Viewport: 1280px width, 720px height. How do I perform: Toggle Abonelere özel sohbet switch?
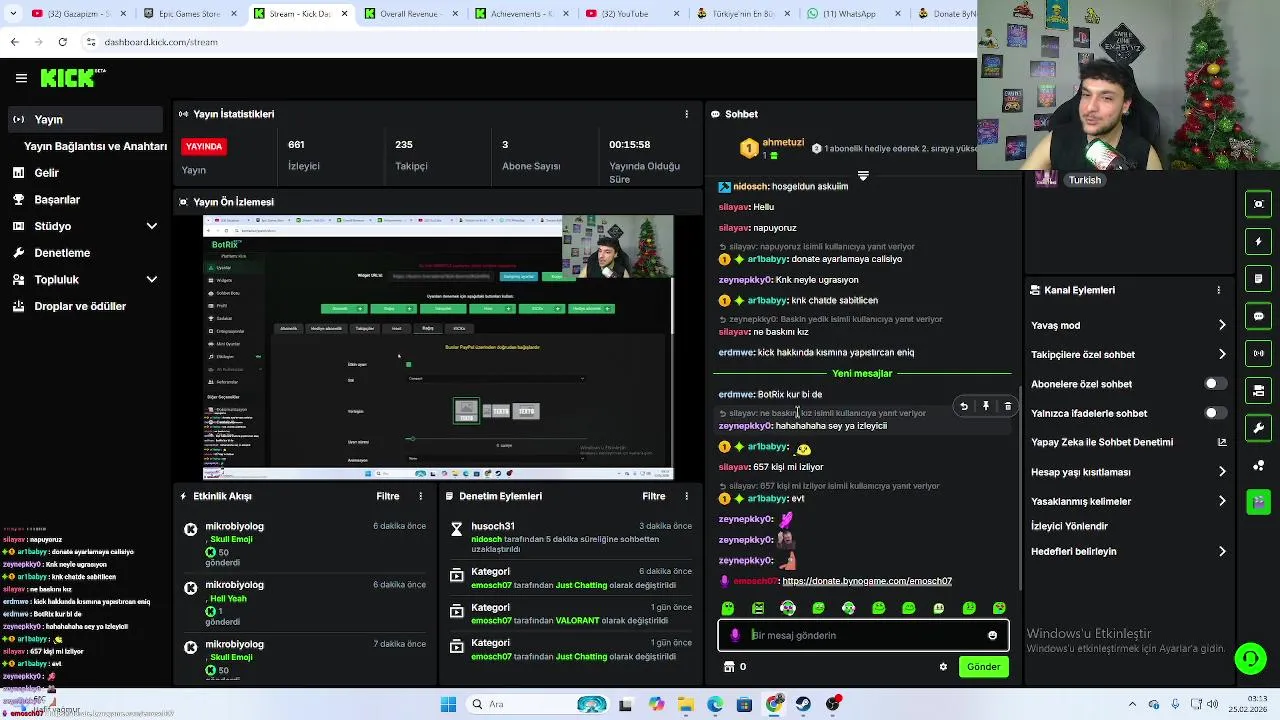pyautogui.click(x=1215, y=384)
